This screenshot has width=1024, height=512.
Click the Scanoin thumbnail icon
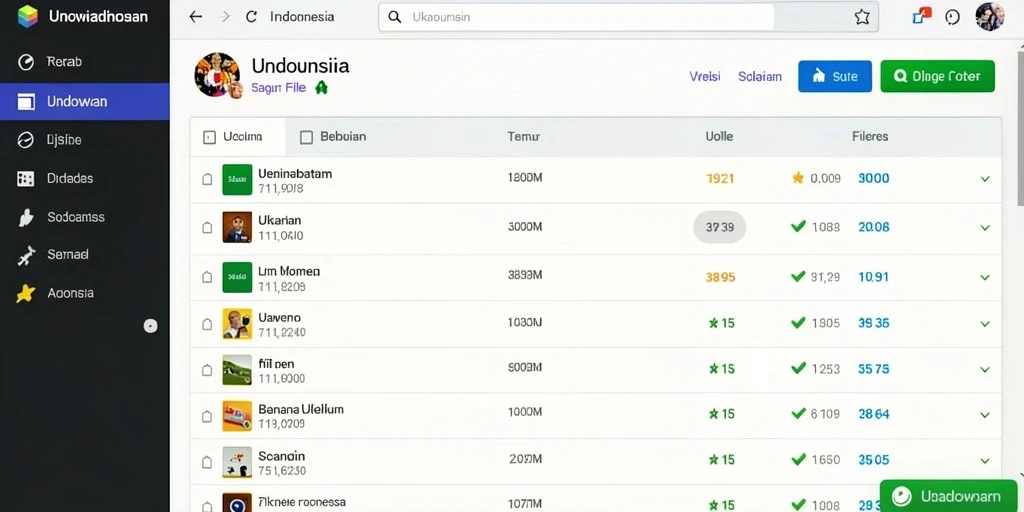pyautogui.click(x=237, y=462)
